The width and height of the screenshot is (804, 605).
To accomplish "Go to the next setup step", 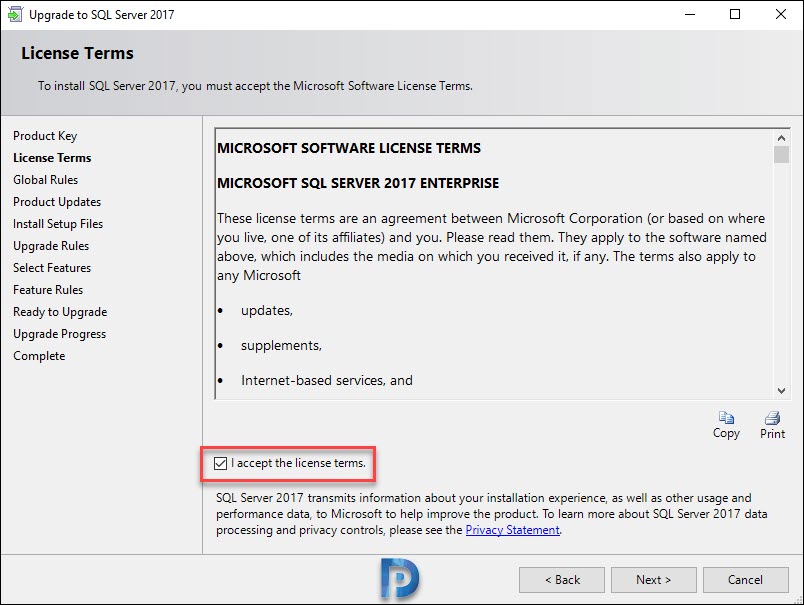I will coord(654,580).
